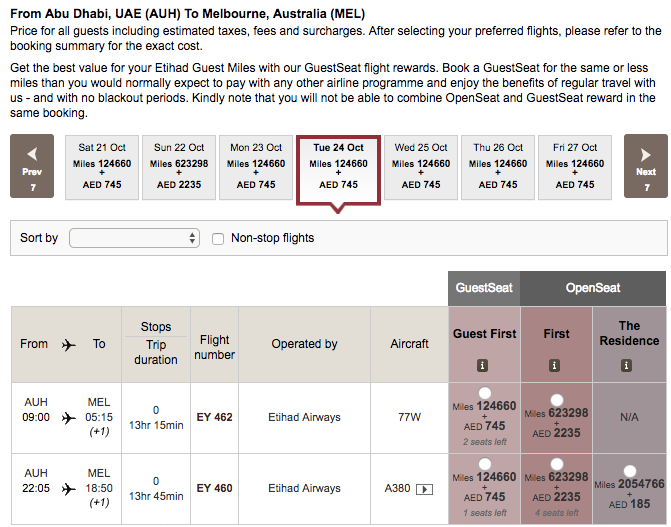The width and height of the screenshot is (671, 527).
Task: Click the Guest First info icon
Action: click(x=484, y=365)
